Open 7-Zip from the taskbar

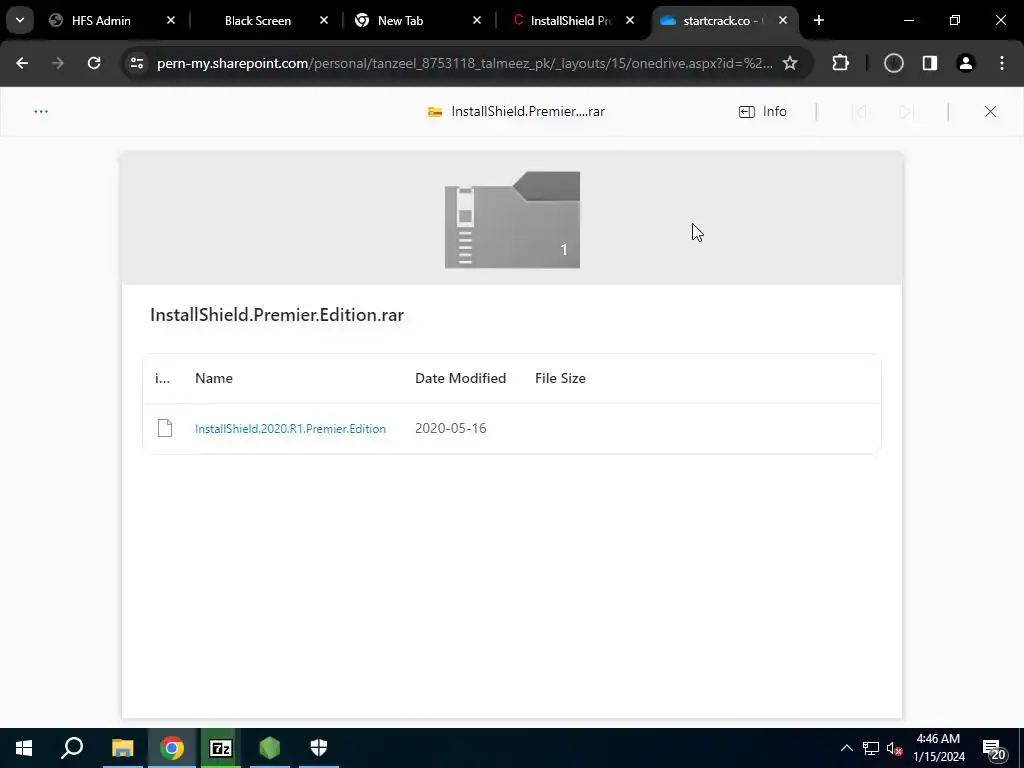click(221, 748)
